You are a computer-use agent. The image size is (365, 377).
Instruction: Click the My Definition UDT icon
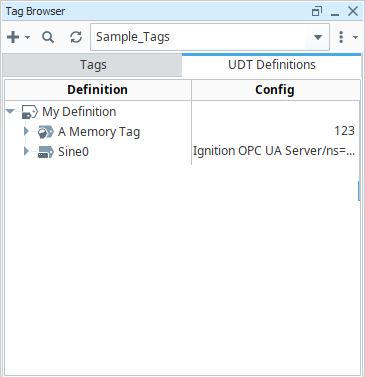pos(30,112)
